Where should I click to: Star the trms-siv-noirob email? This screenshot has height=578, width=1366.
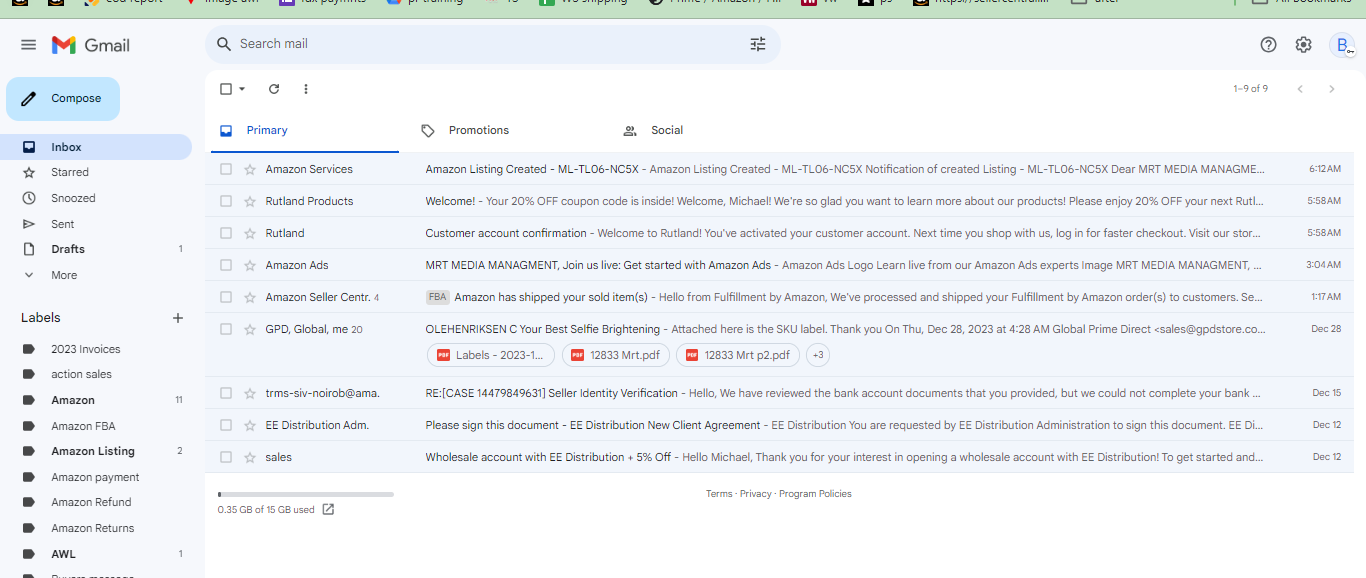pos(250,393)
